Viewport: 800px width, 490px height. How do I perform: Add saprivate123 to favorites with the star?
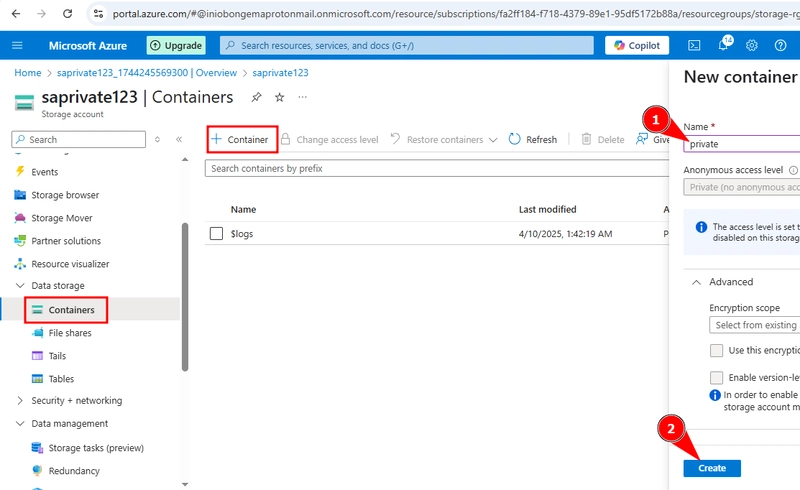click(x=279, y=97)
